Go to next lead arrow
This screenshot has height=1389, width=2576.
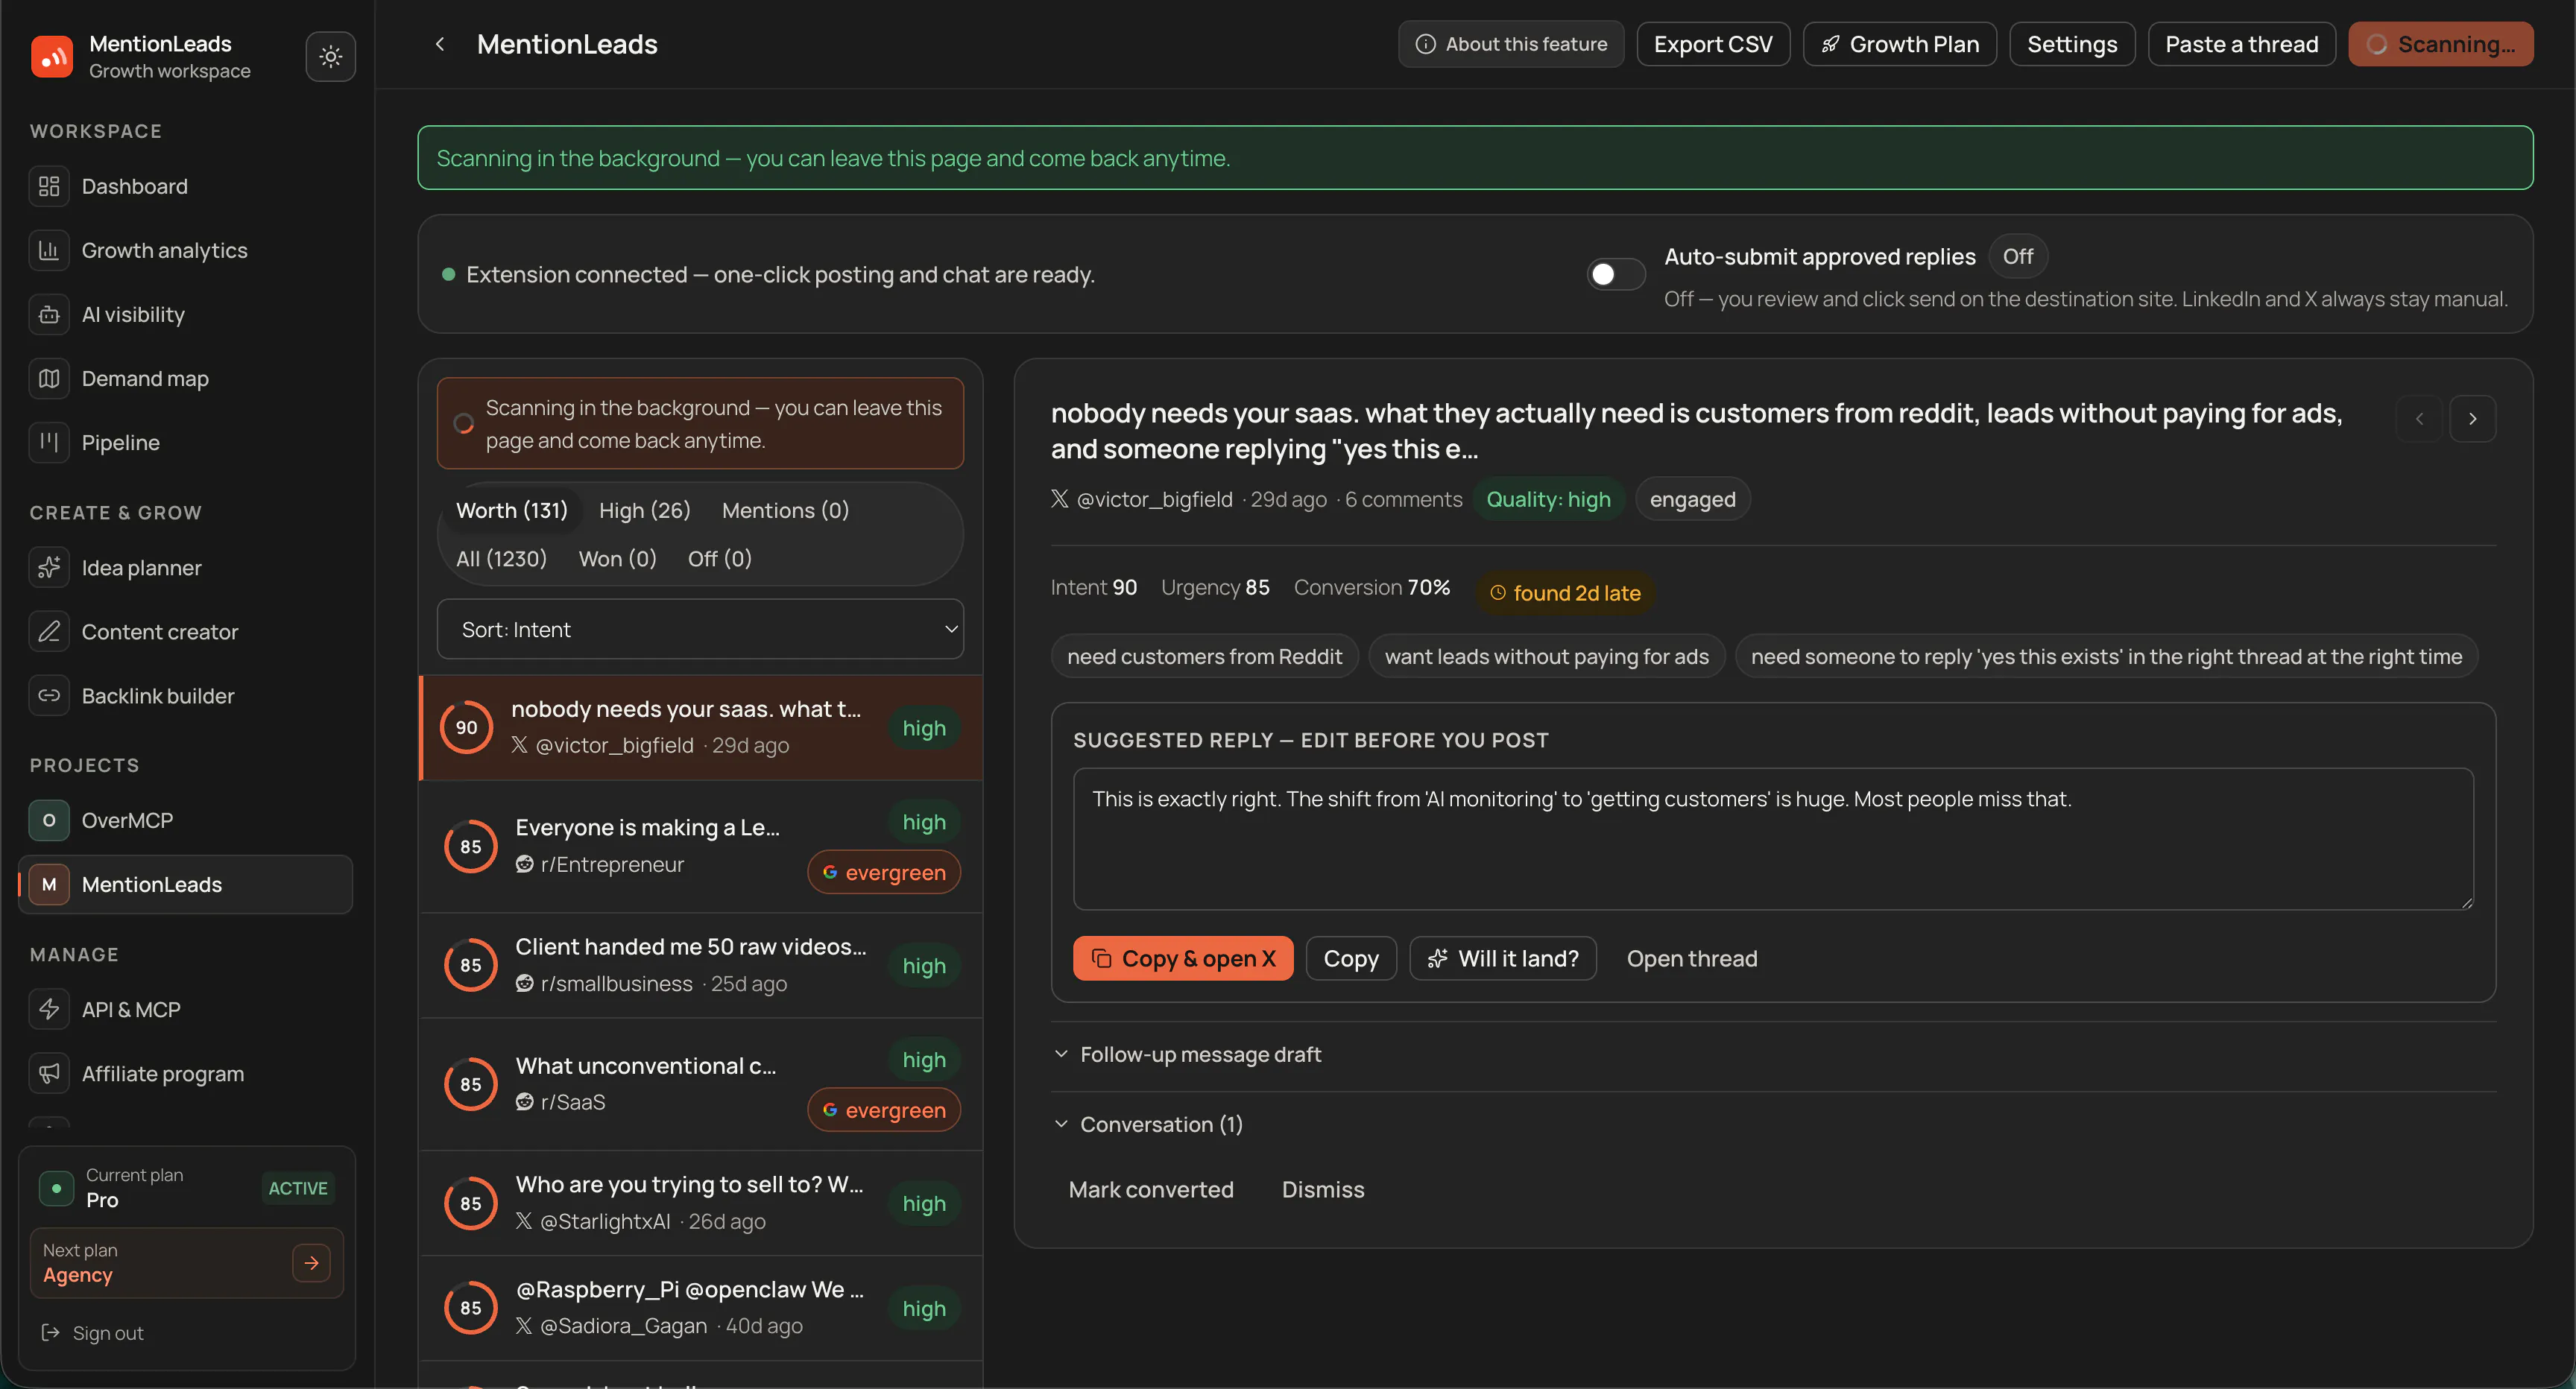click(x=2472, y=419)
